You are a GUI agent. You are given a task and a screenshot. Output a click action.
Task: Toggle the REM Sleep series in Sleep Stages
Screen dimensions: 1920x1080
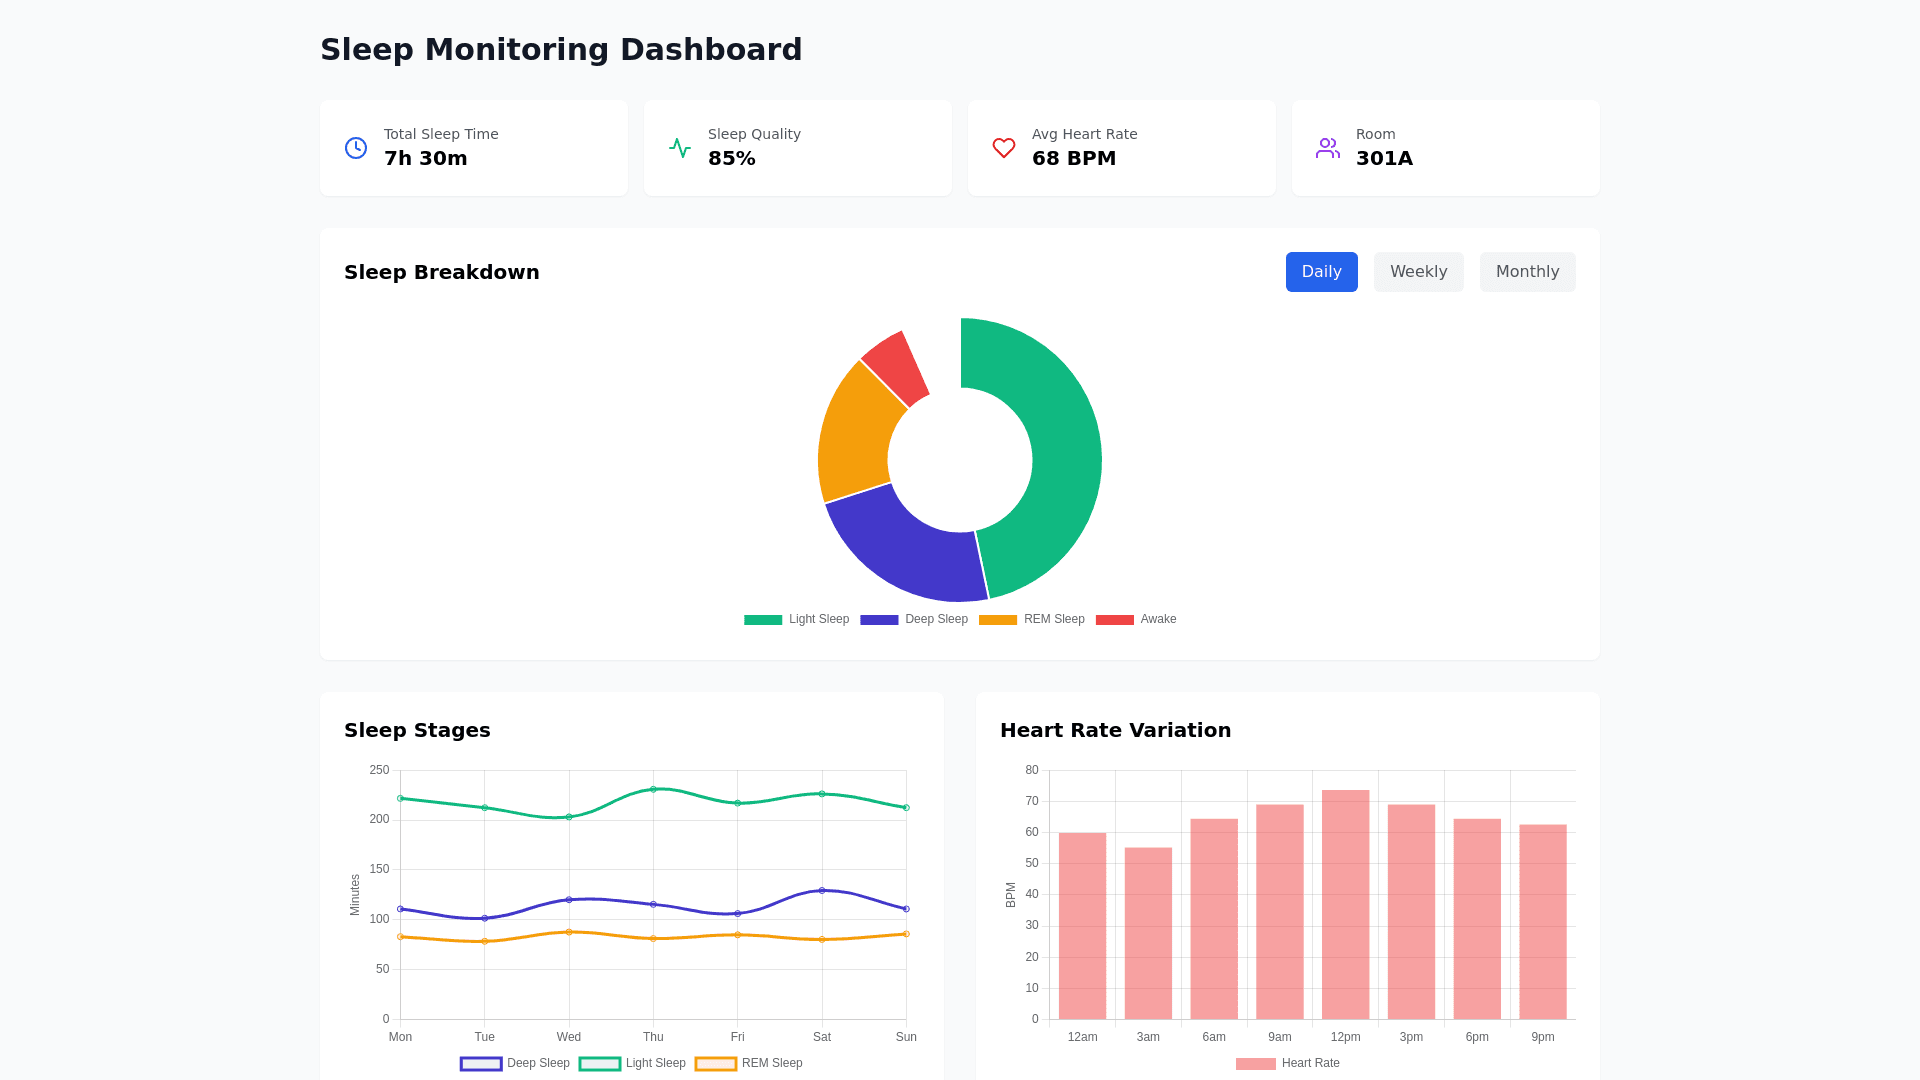coord(717,1063)
